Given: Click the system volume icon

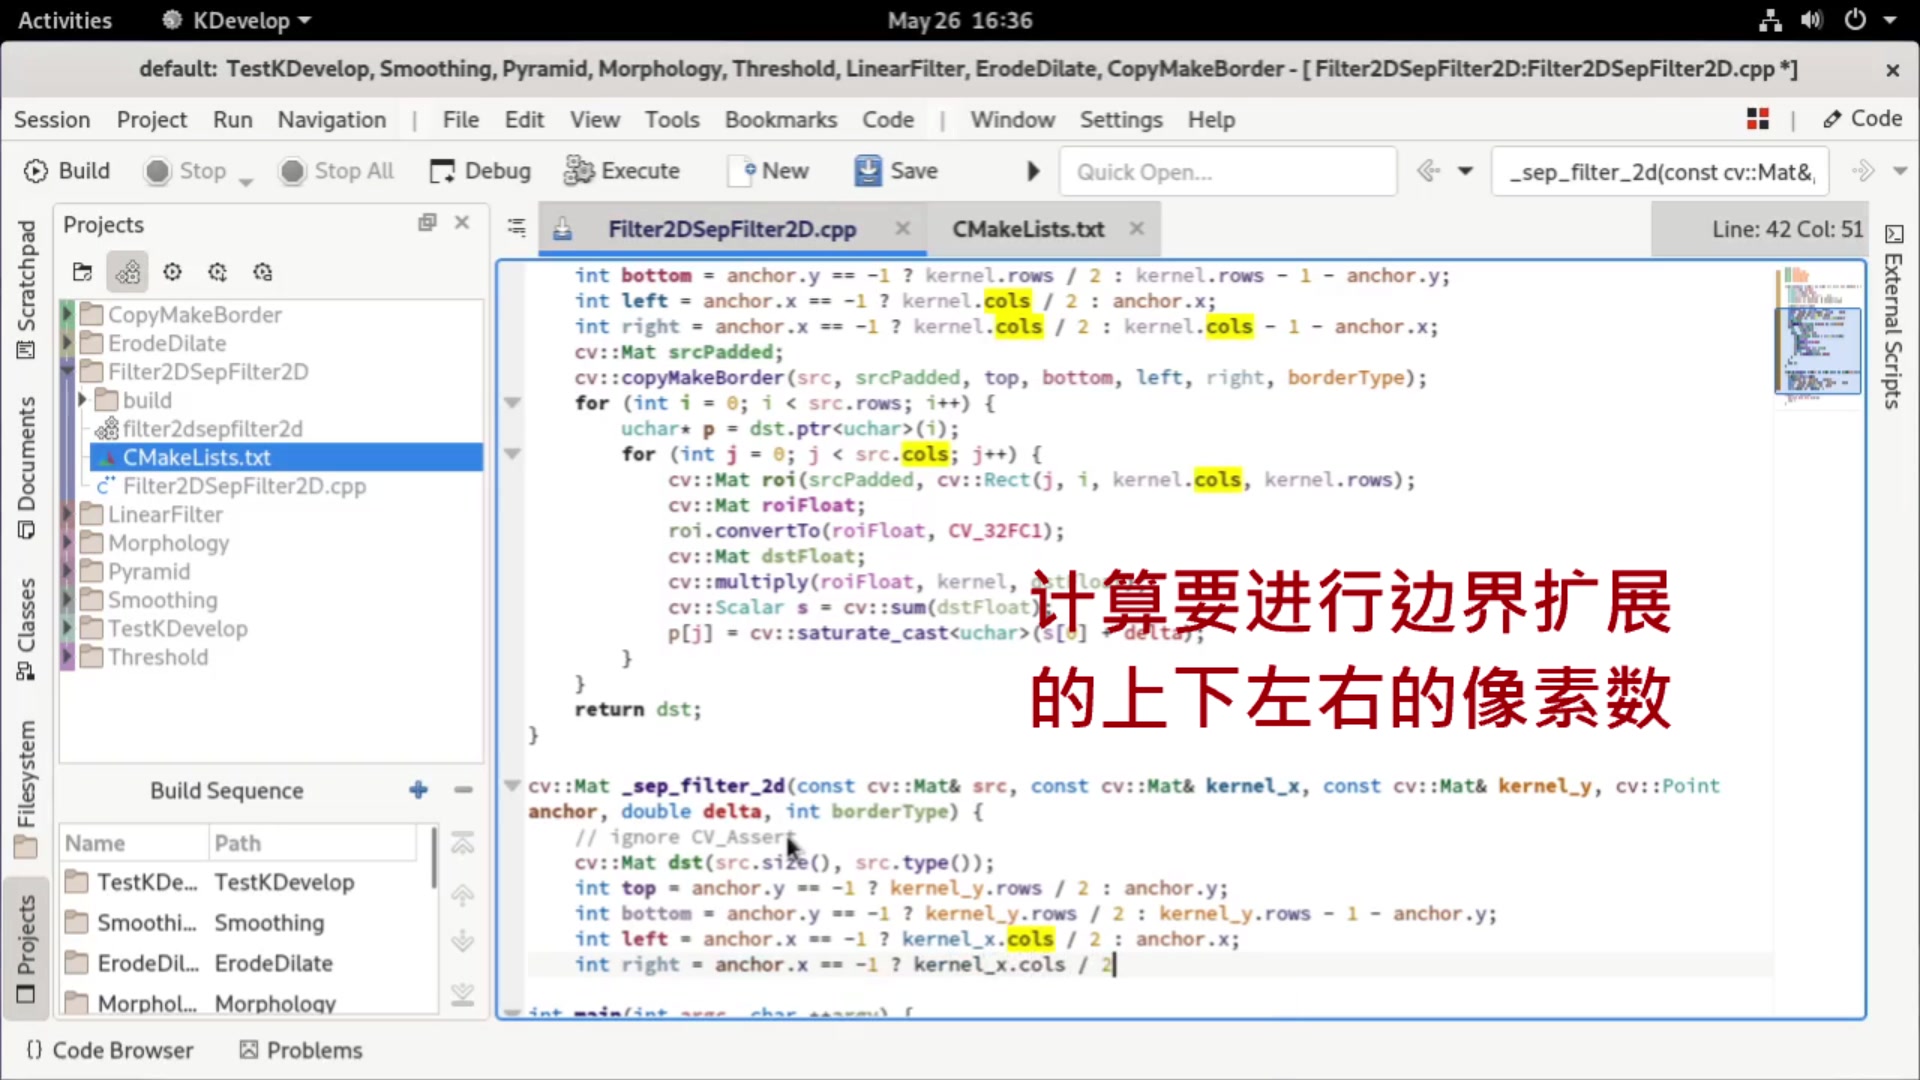Looking at the screenshot, I should (x=1811, y=20).
